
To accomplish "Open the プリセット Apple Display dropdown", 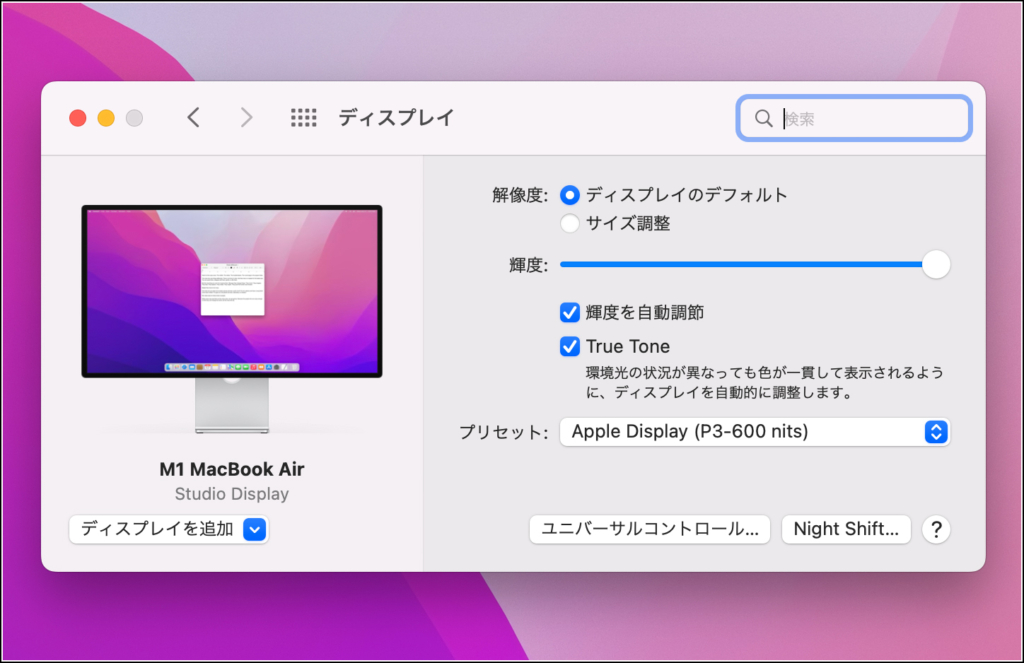I will click(x=754, y=432).
